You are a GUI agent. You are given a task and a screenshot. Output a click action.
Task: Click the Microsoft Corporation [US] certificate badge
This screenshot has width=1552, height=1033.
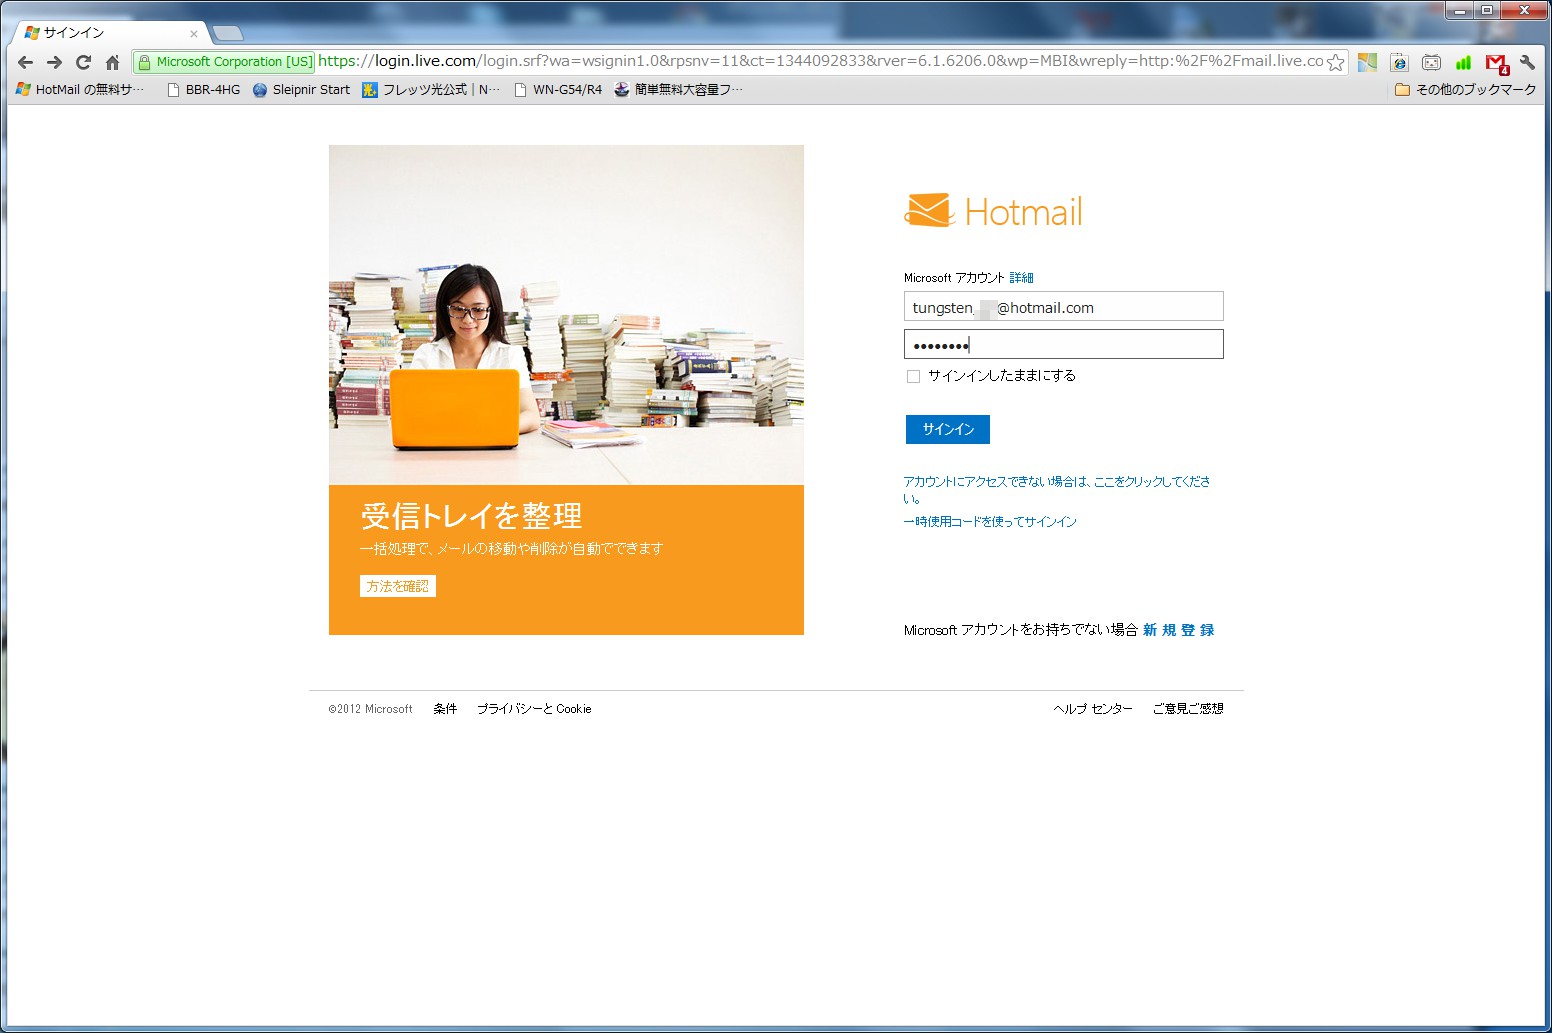tap(226, 62)
